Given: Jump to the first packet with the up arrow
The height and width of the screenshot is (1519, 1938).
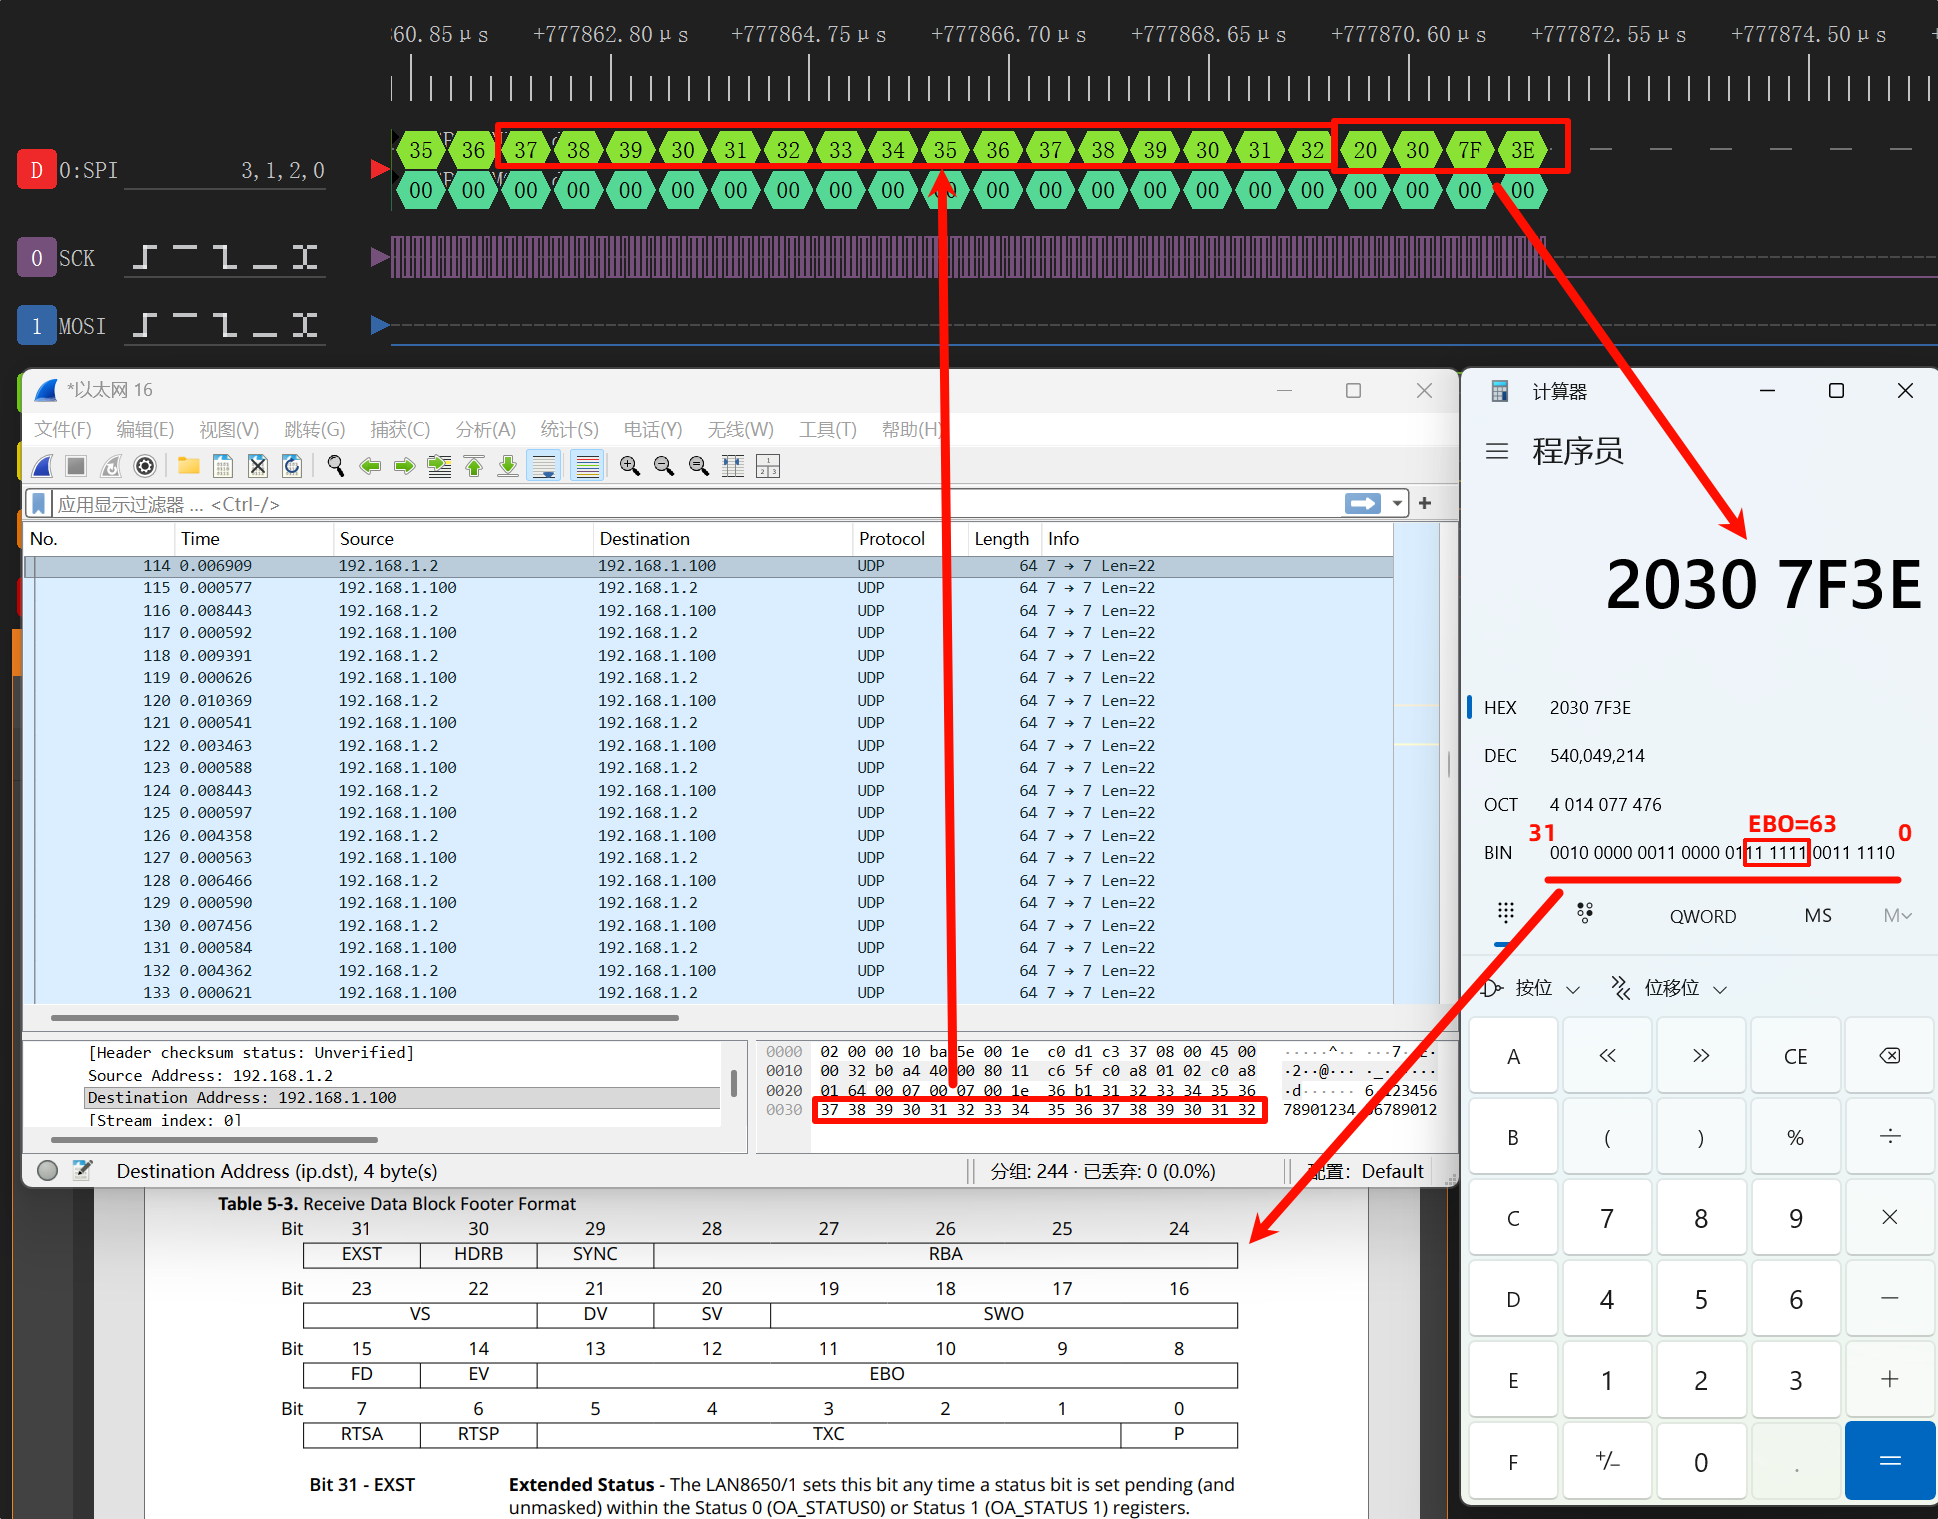Looking at the screenshot, I should coord(474,466).
